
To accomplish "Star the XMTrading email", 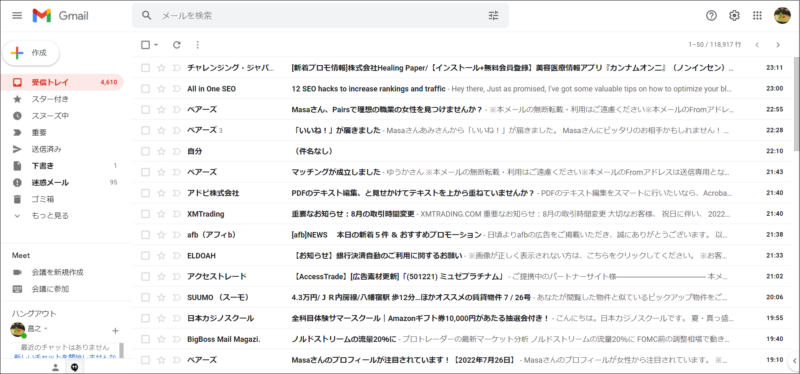I will click(x=161, y=214).
